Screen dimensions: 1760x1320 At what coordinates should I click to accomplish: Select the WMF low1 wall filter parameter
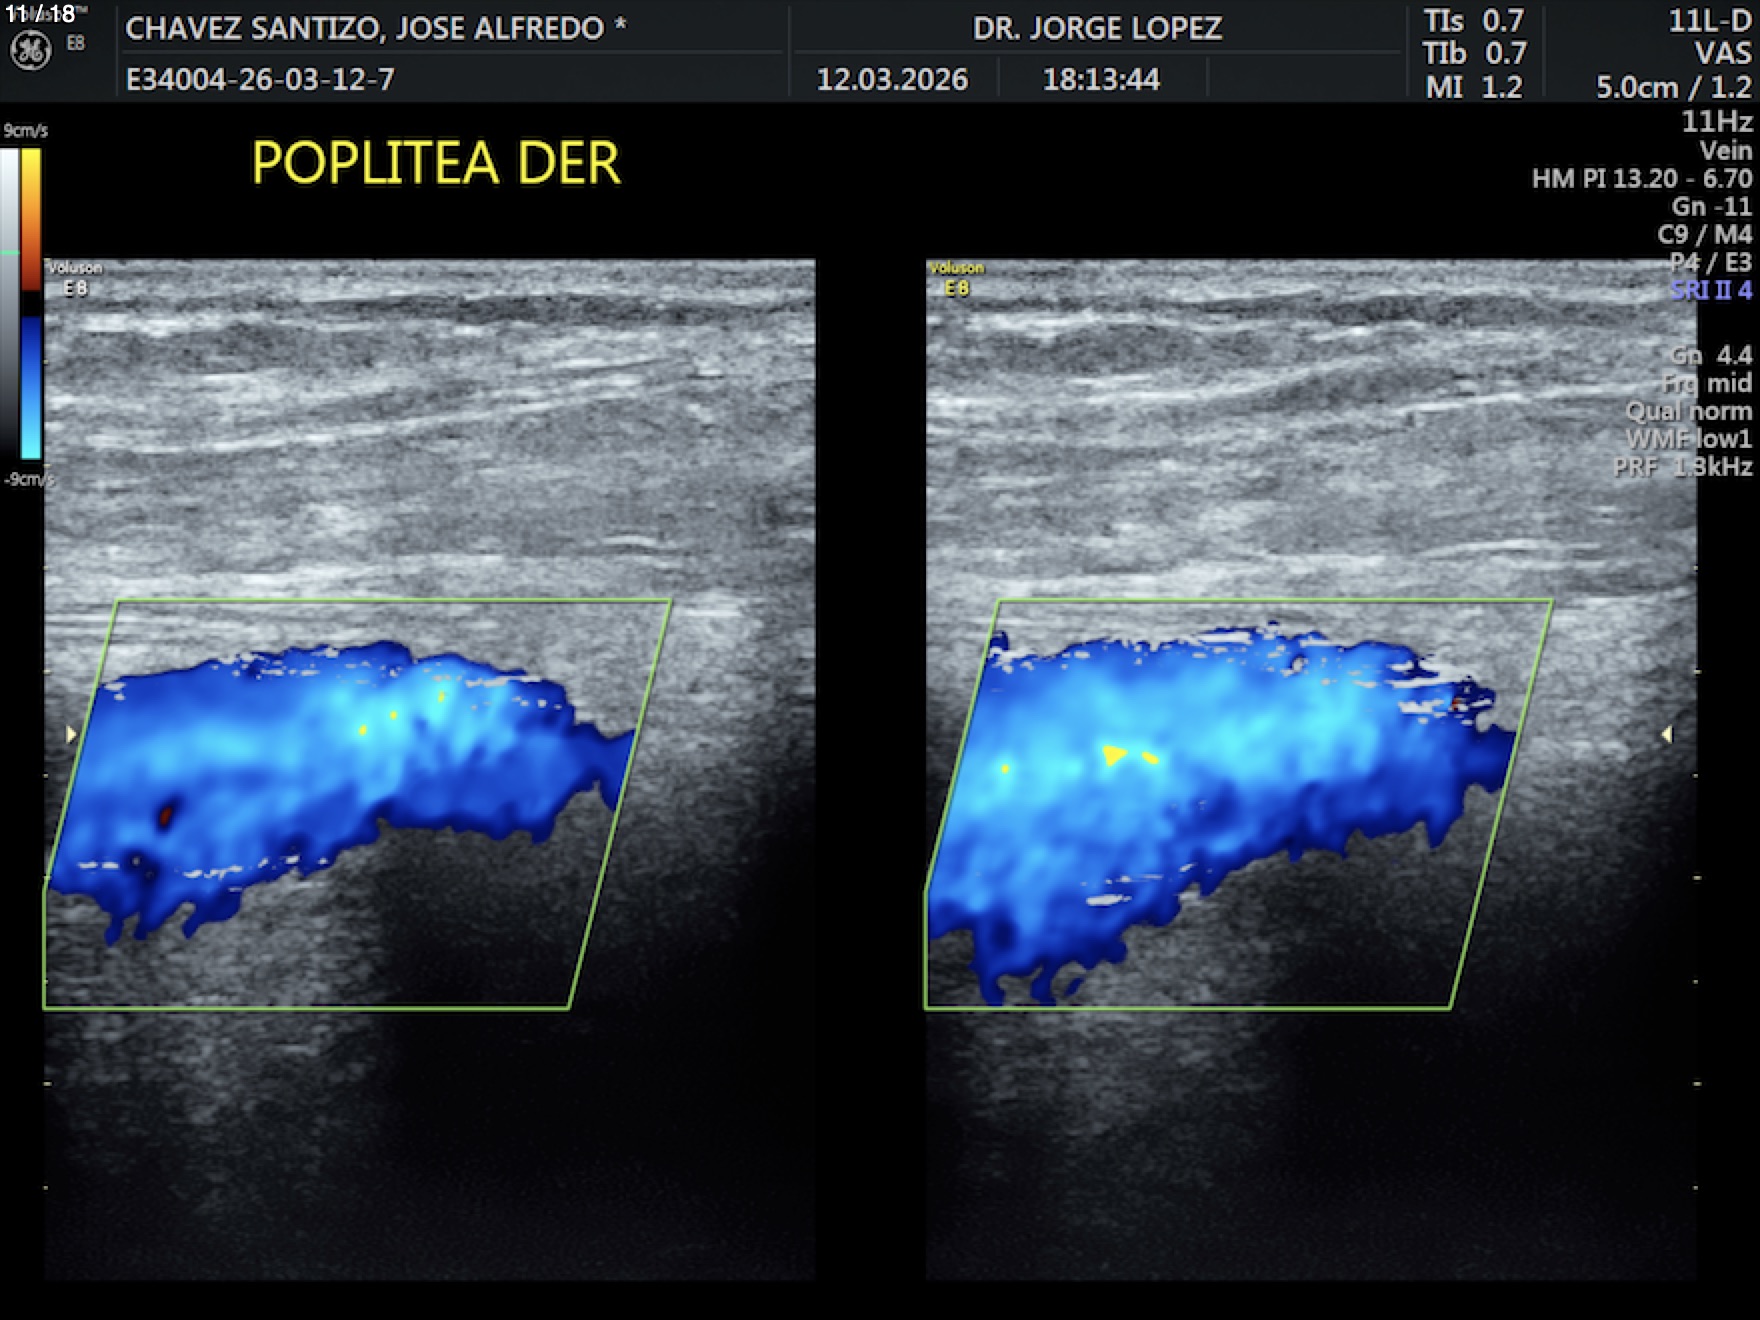click(1688, 438)
